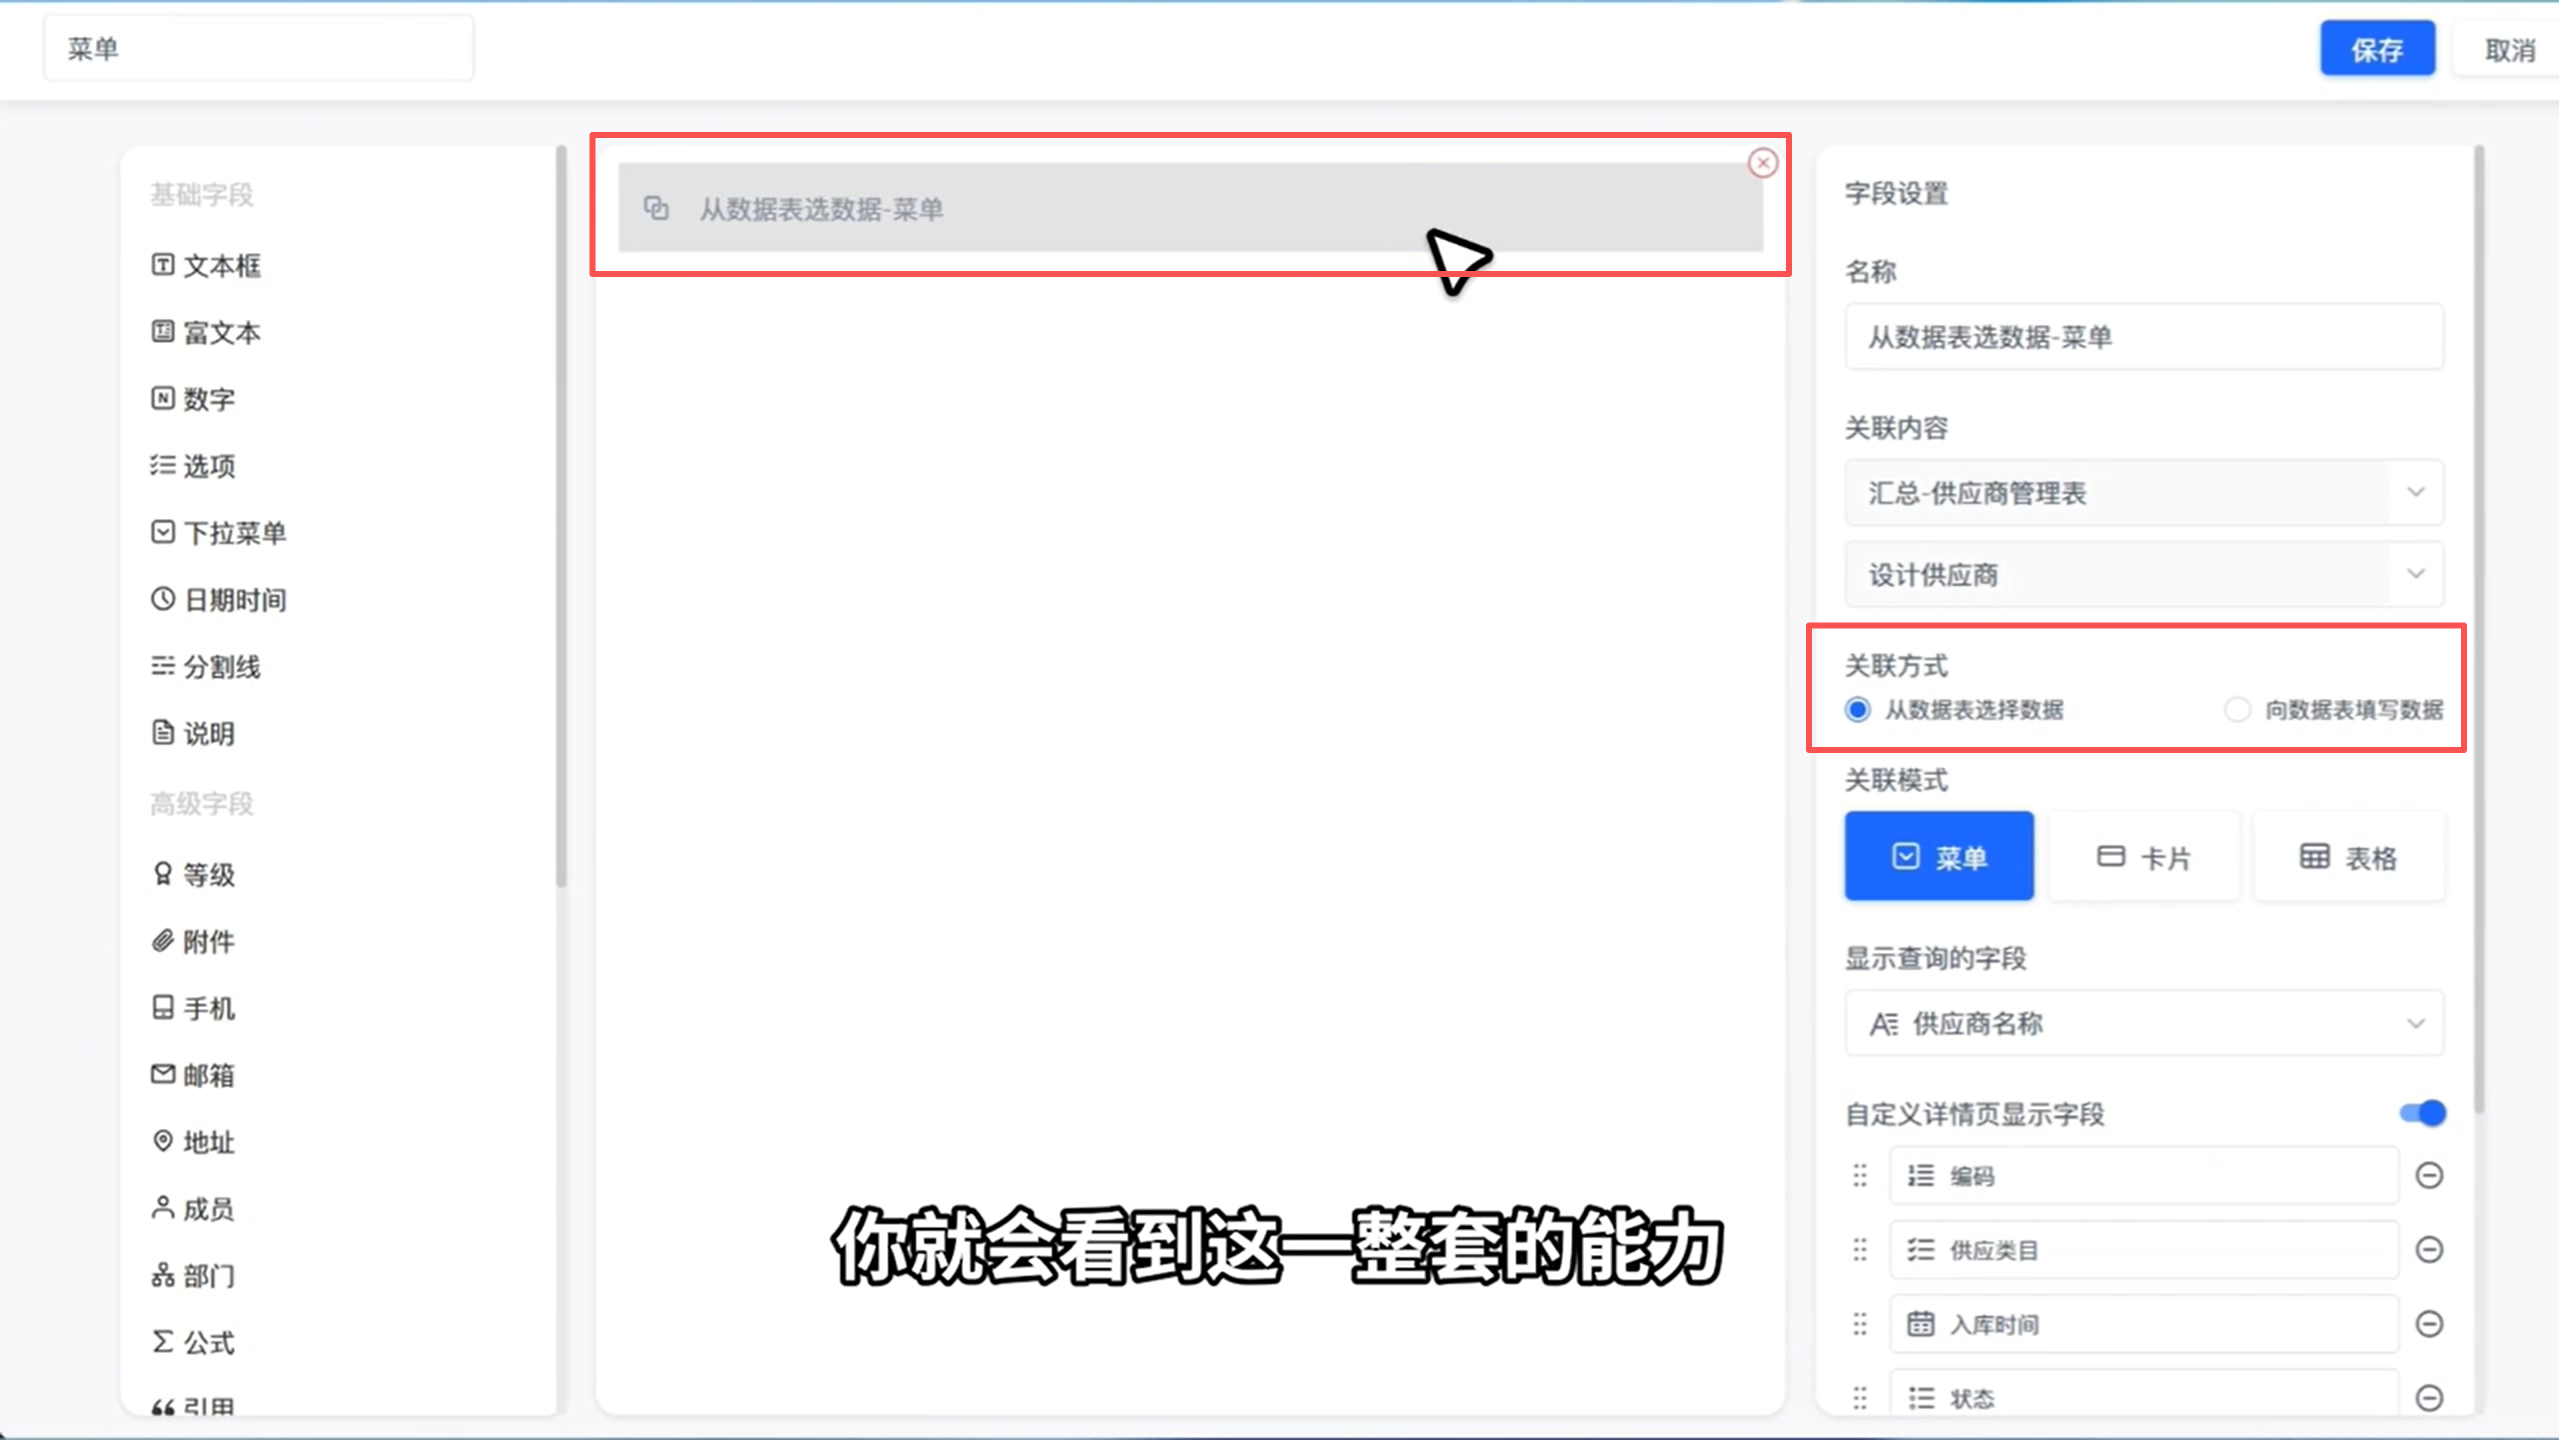The width and height of the screenshot is (2559, 1440).
Task: Select 向数据表填写数据 radio option
Action: tap(2237, 710)
